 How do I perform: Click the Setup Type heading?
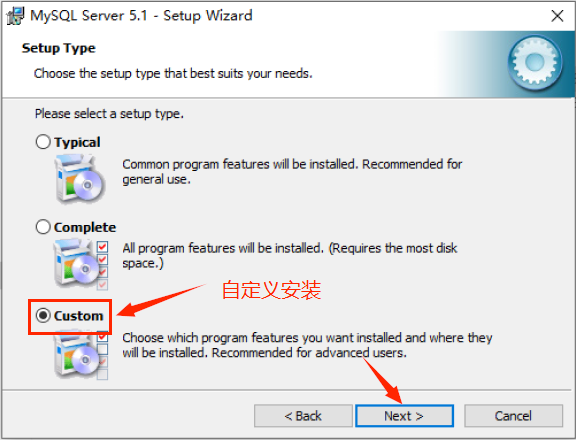[59, 48]
